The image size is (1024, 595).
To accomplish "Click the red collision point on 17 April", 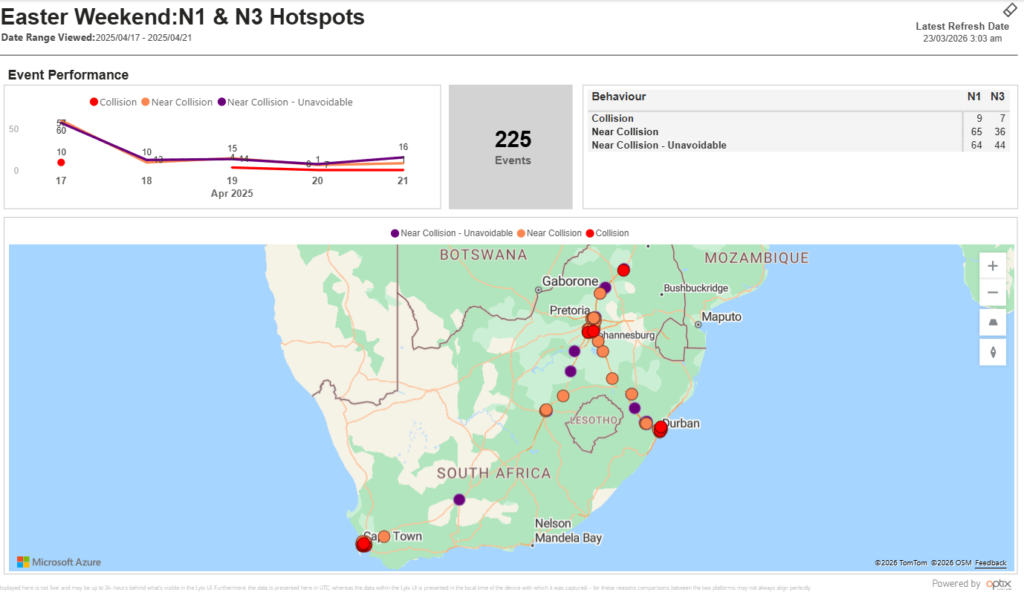I will click(61, 162).
